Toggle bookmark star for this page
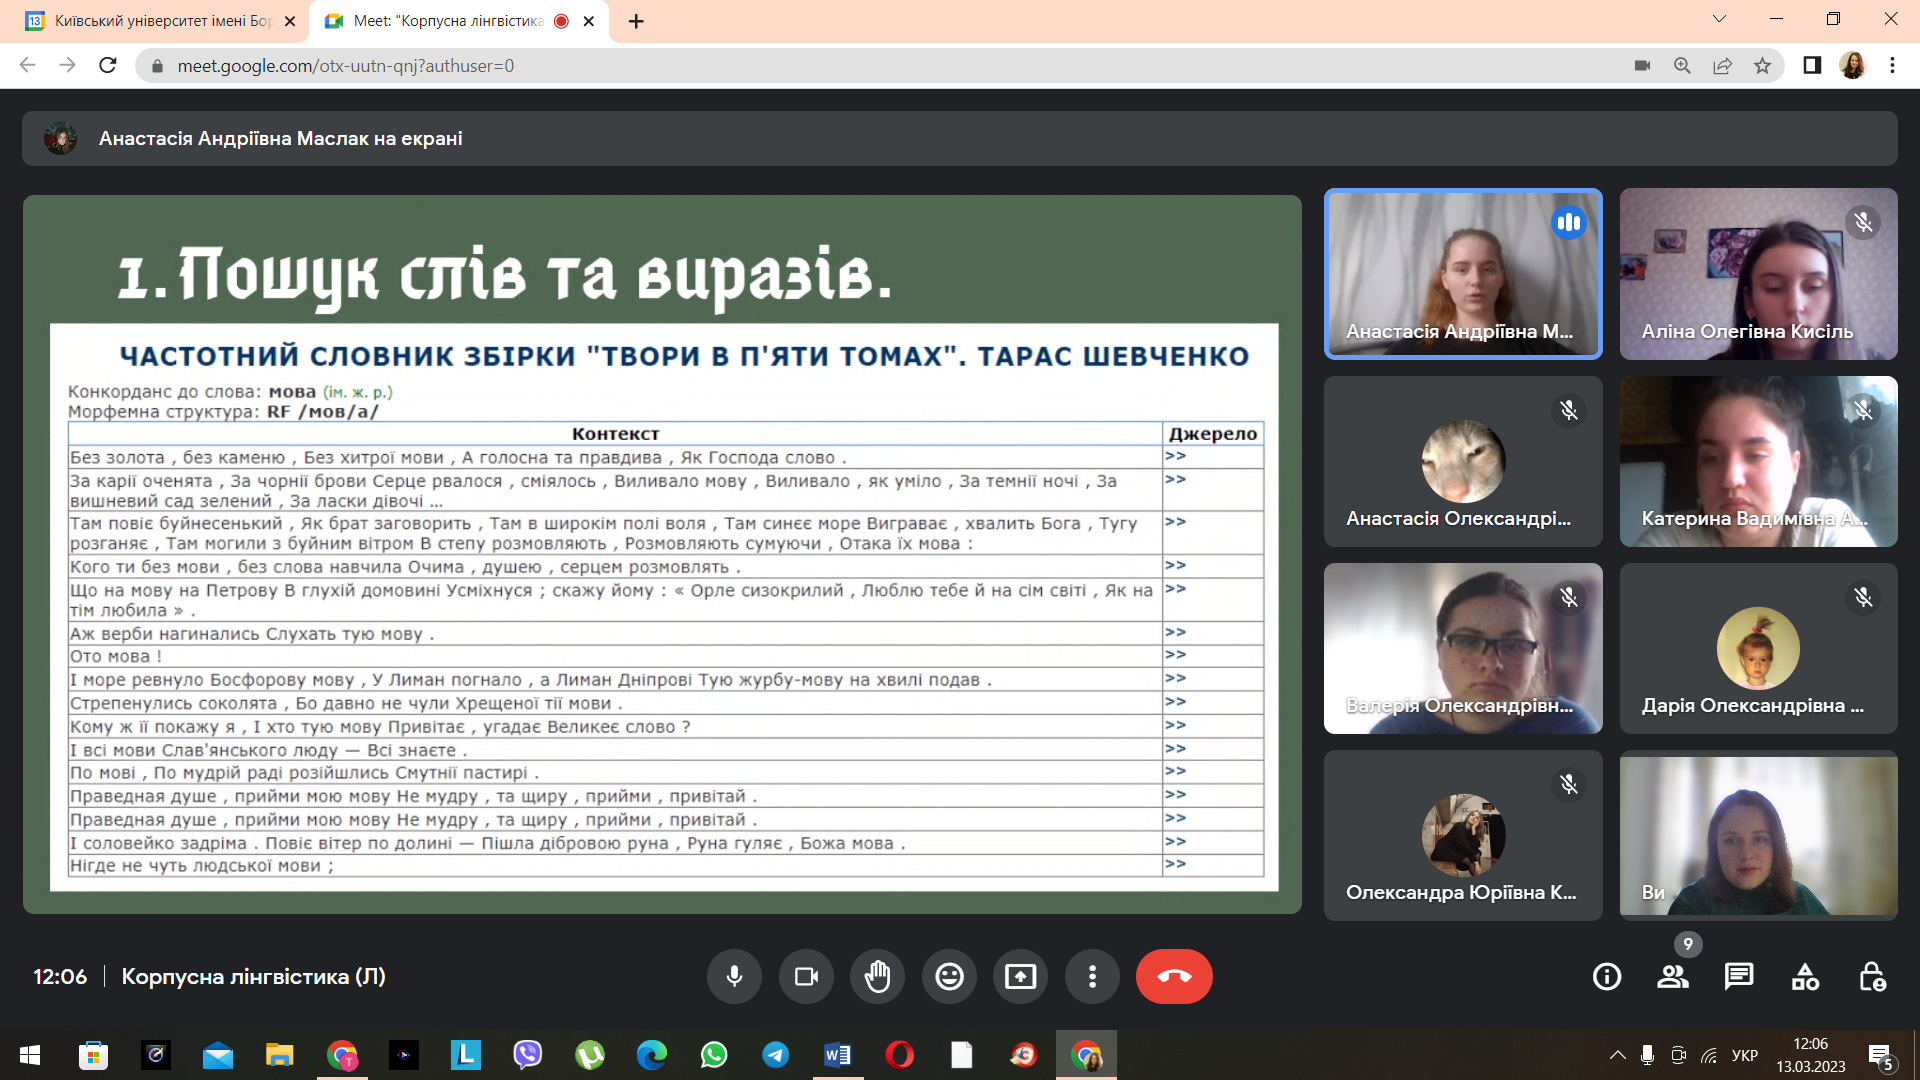Screen dimensions: 1920x1080 point(1762,66)
